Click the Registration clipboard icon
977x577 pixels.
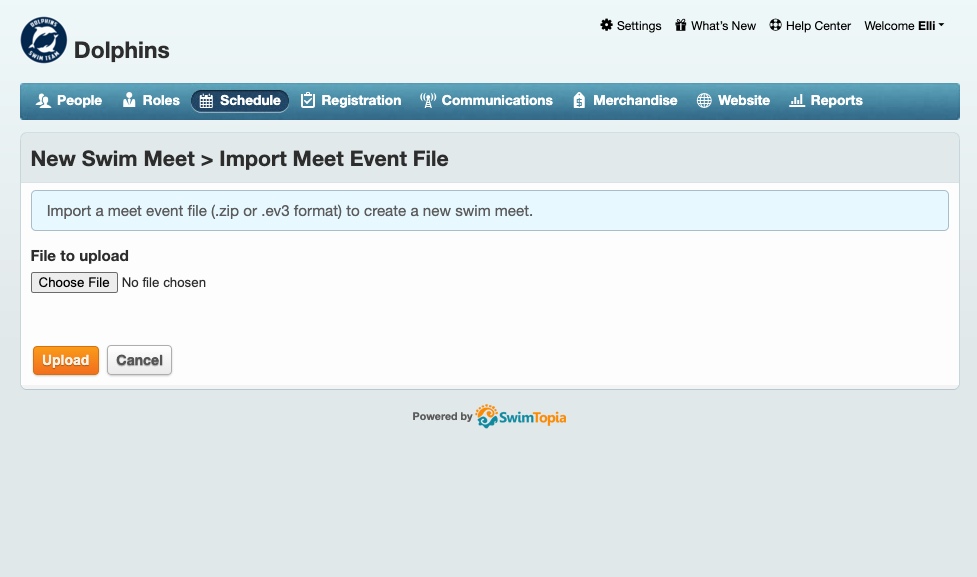pos(308,100)
